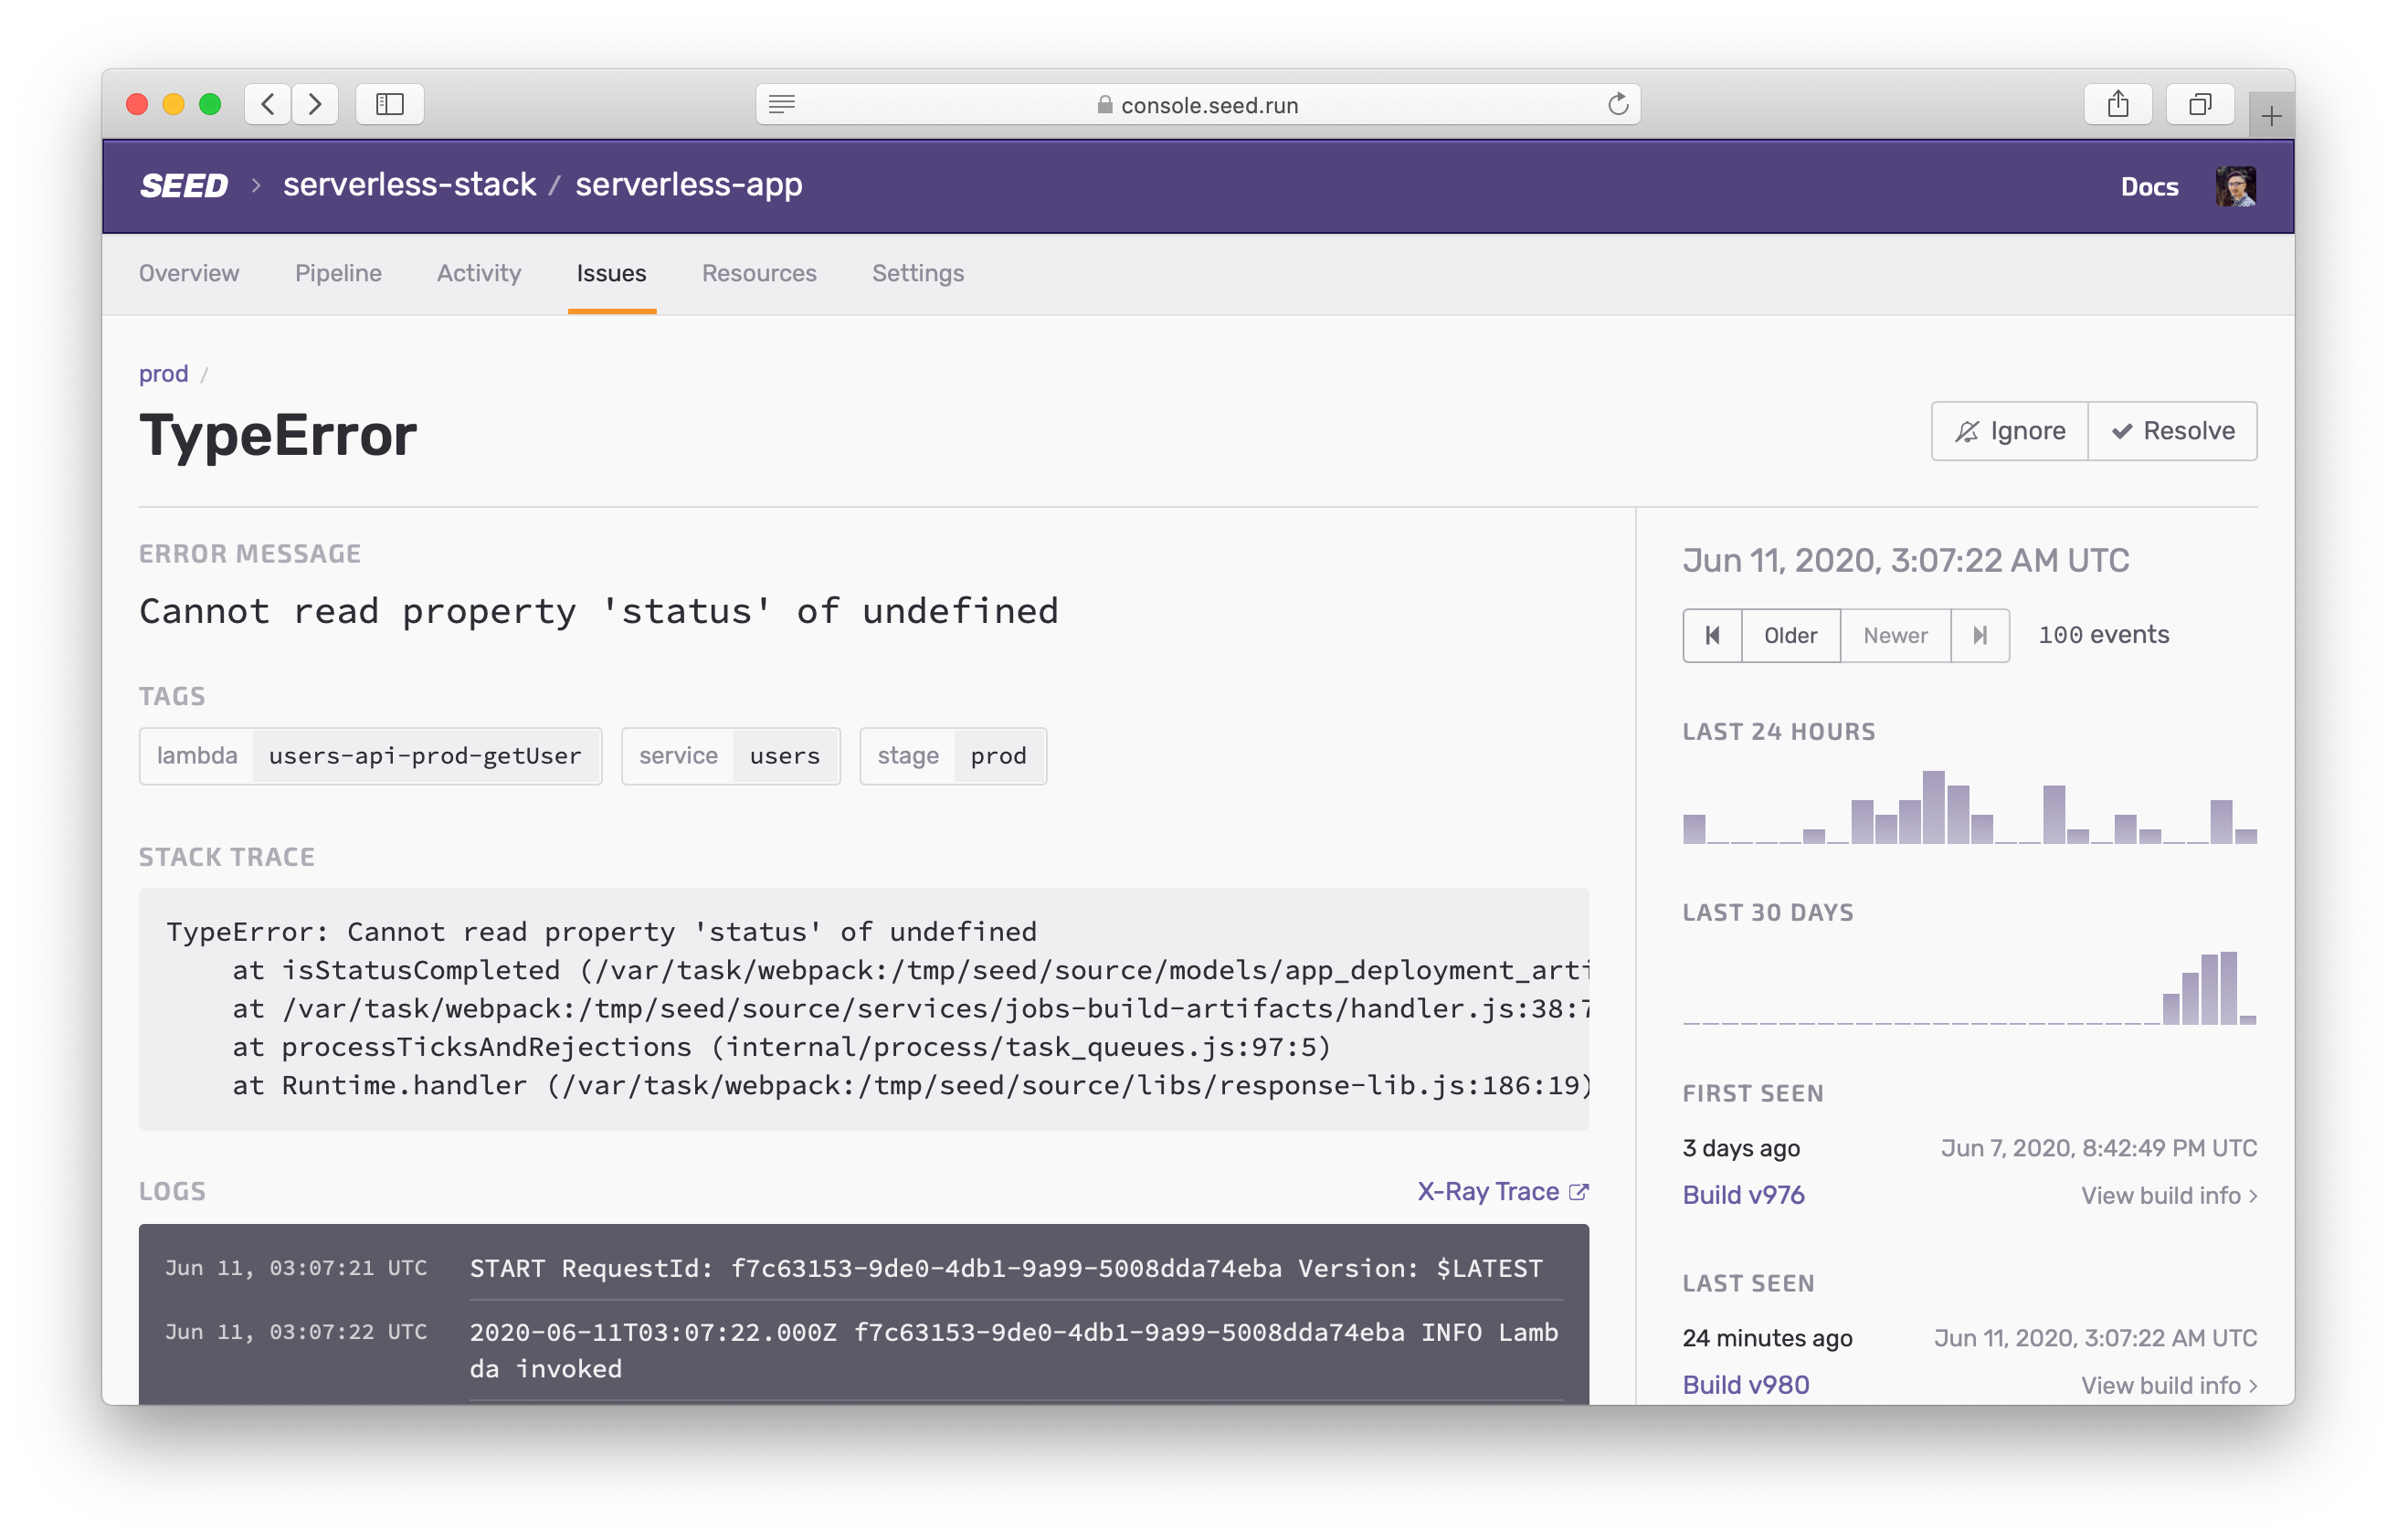
Task: Click the browser reload page icon
Action: point(1617,104)
